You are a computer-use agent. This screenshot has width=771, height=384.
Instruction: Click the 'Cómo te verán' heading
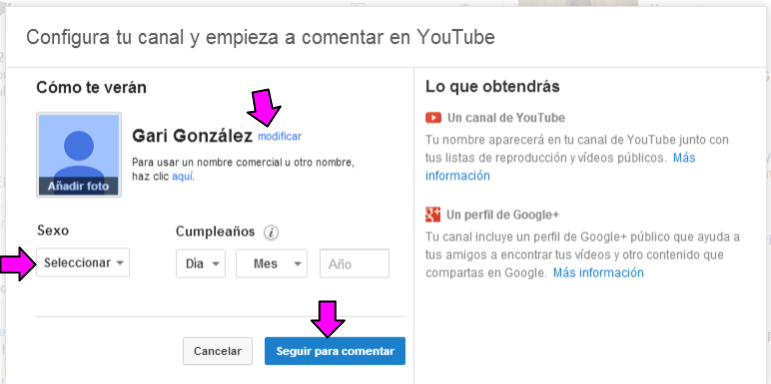(91, 88)
